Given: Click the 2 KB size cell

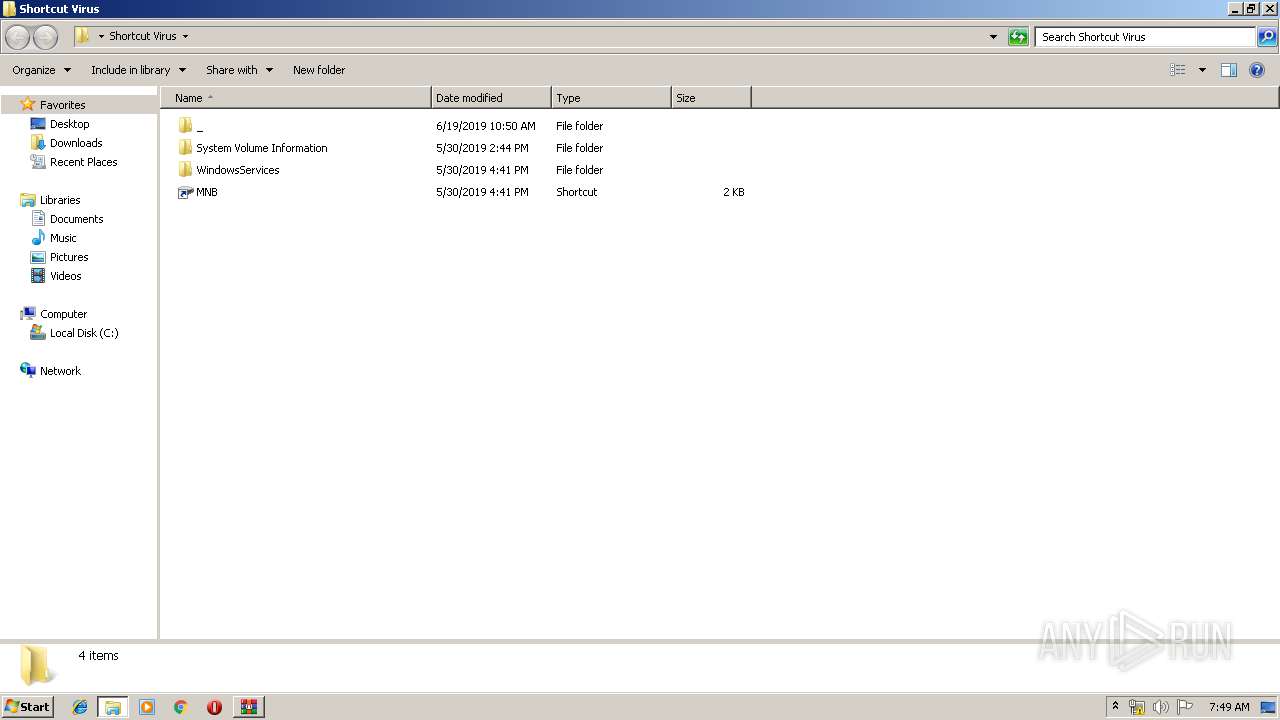Looking at the screenshot, I should [734, 192].
